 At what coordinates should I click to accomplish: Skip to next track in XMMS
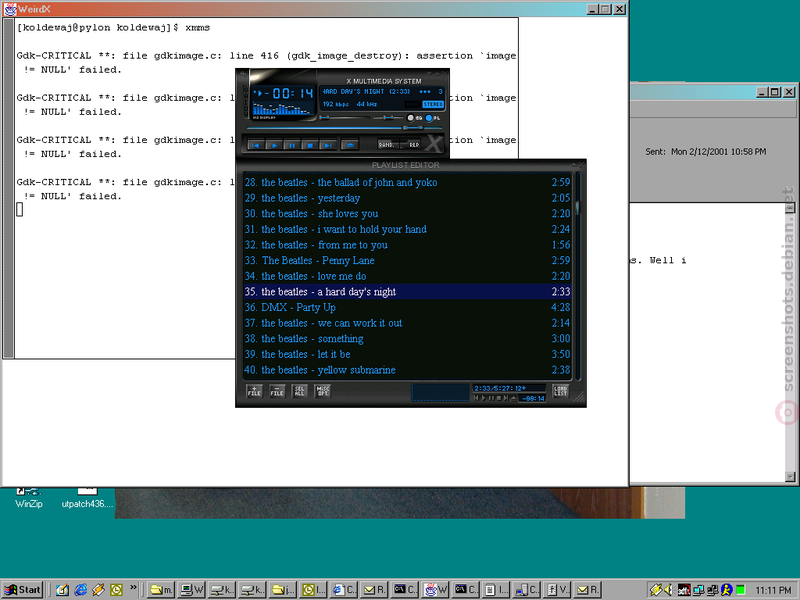[x=328, y=145]
